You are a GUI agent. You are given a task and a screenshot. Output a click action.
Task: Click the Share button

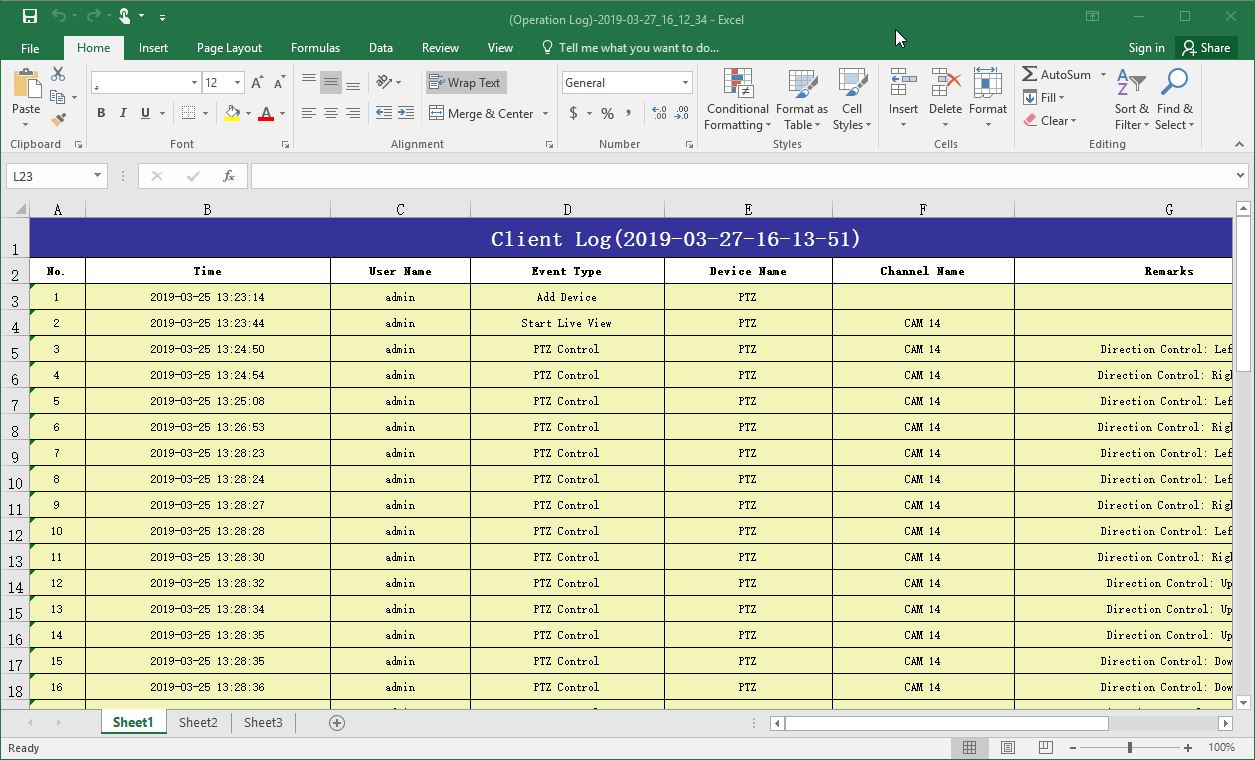point(1206,47)
